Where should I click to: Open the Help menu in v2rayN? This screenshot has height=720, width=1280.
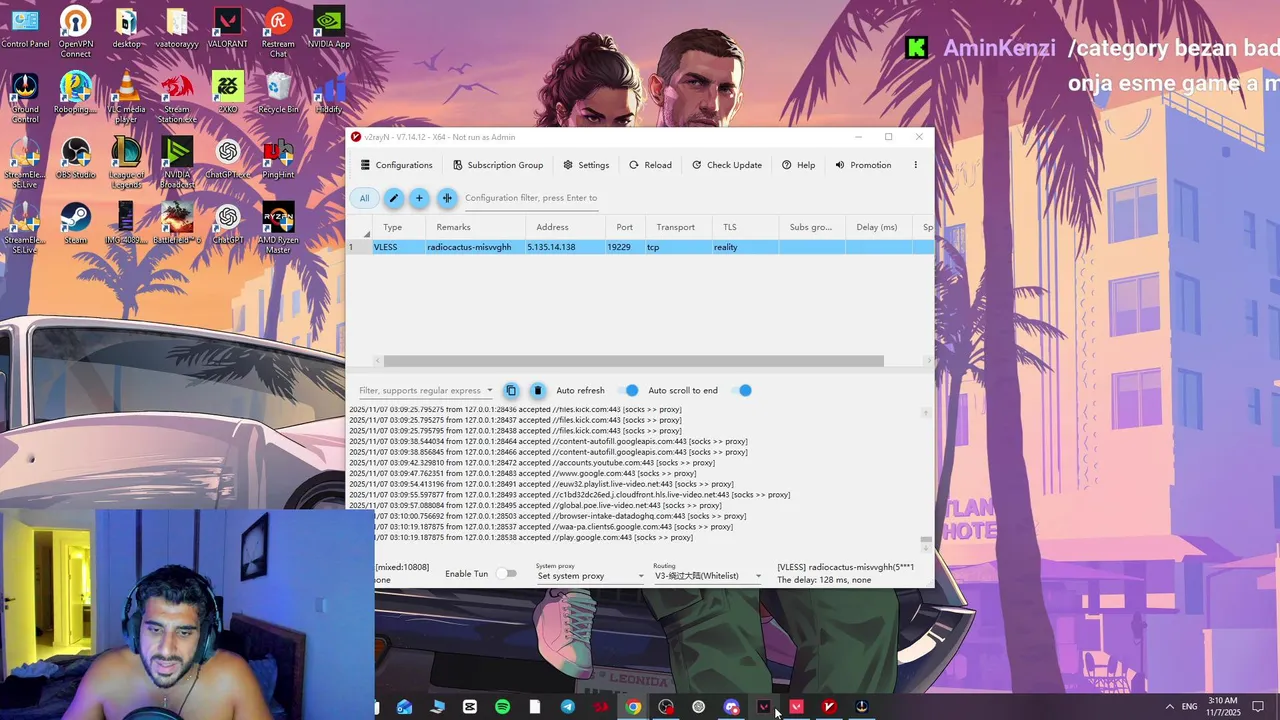coord(798,165)
